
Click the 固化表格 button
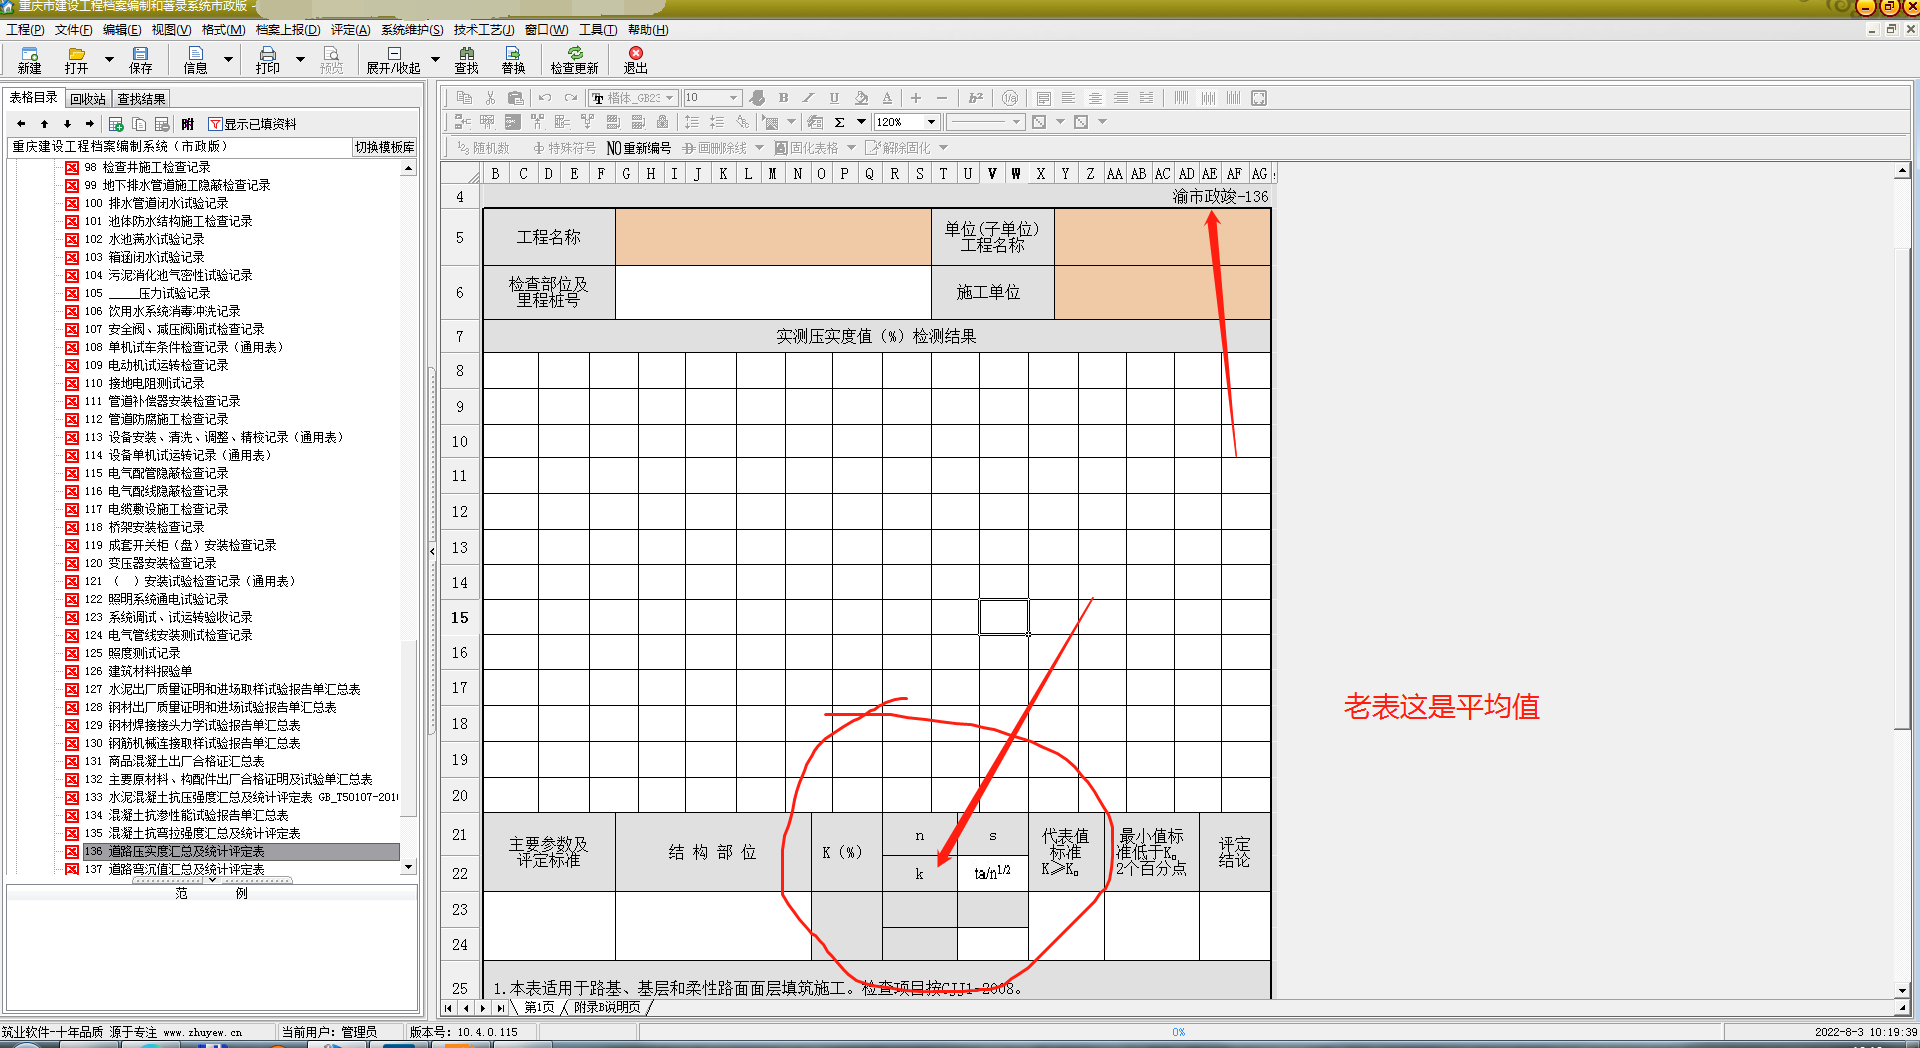tap(807, 148)
